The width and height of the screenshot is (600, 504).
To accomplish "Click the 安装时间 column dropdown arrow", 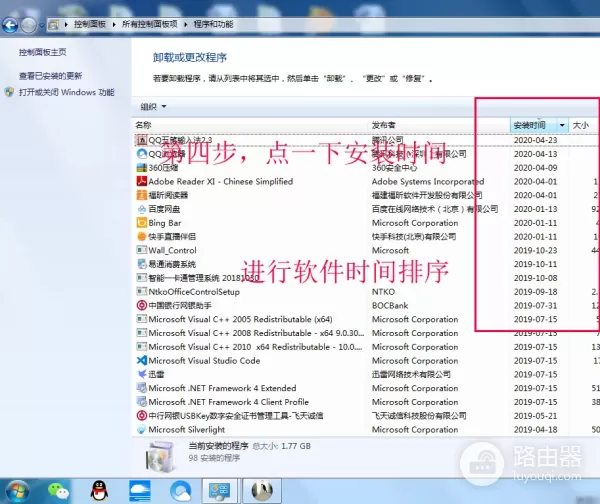I will point(562,125).
